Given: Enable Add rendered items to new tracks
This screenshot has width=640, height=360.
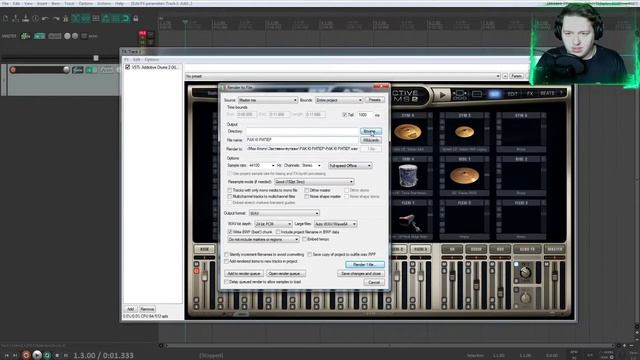Looking at the screenshot, I should pos(227,261).
